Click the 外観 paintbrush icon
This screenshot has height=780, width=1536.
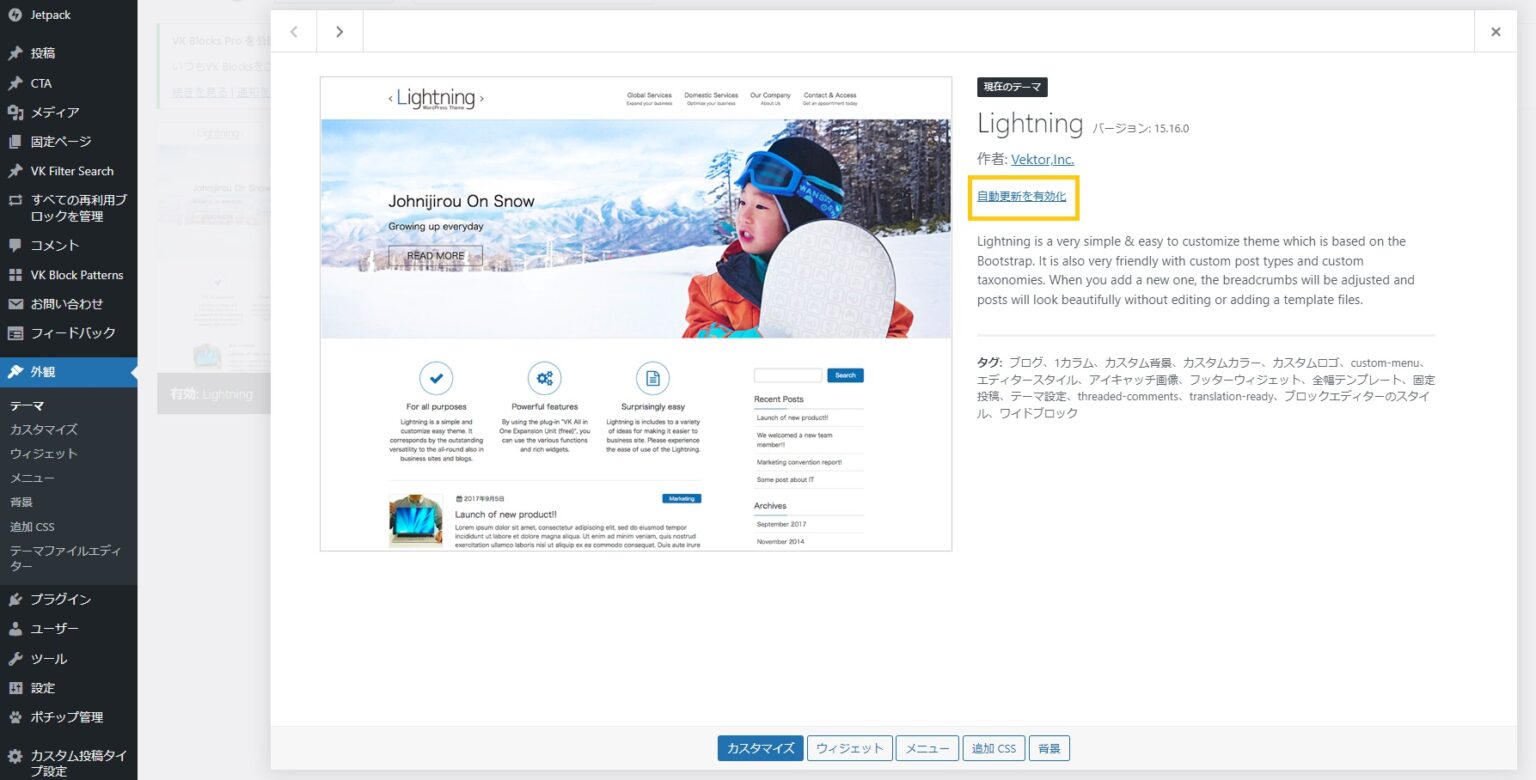pos(17,371)
